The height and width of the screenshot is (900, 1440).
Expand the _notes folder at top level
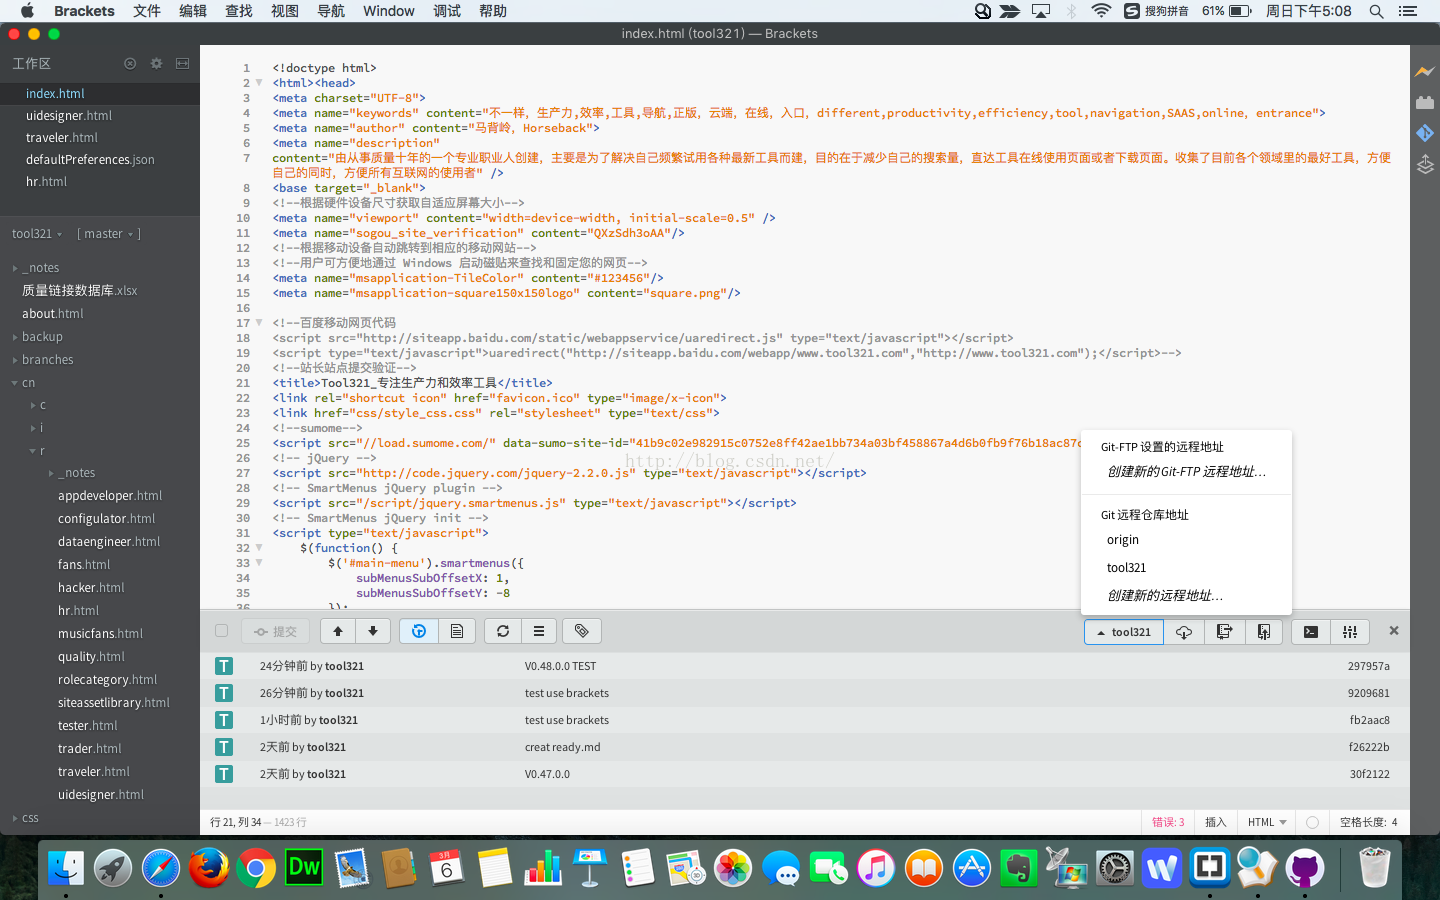15,268
